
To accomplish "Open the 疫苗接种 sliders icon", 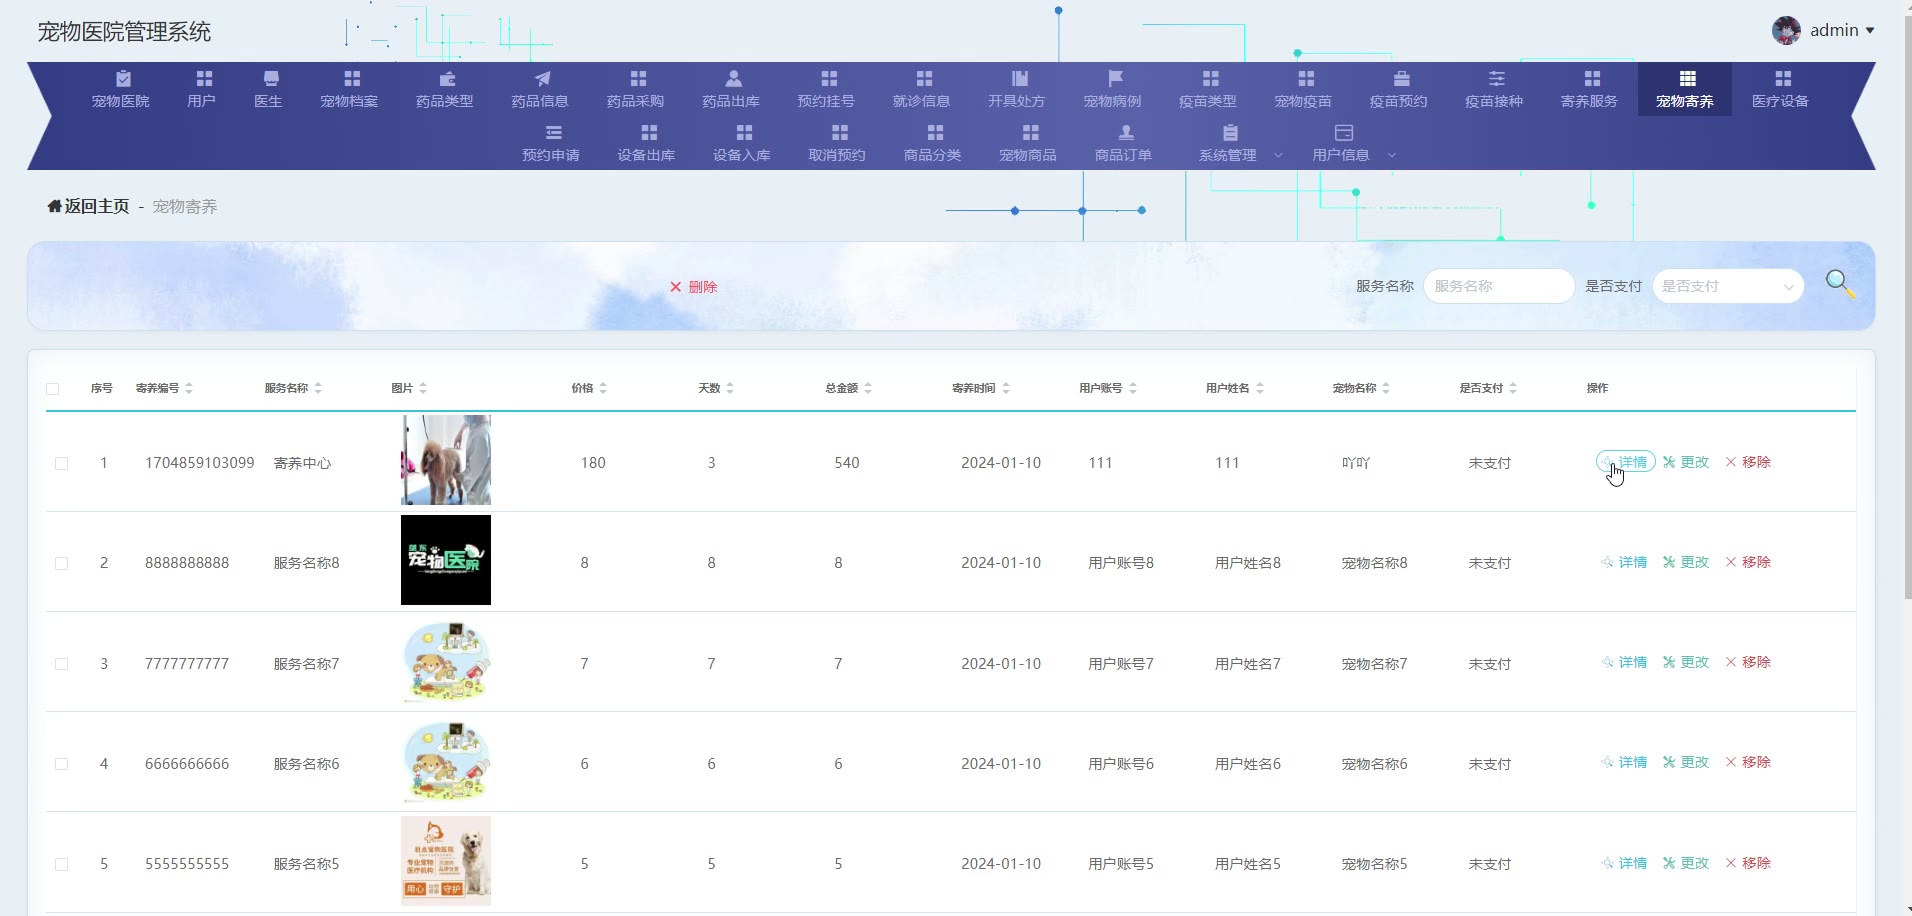I will 1496,79.
